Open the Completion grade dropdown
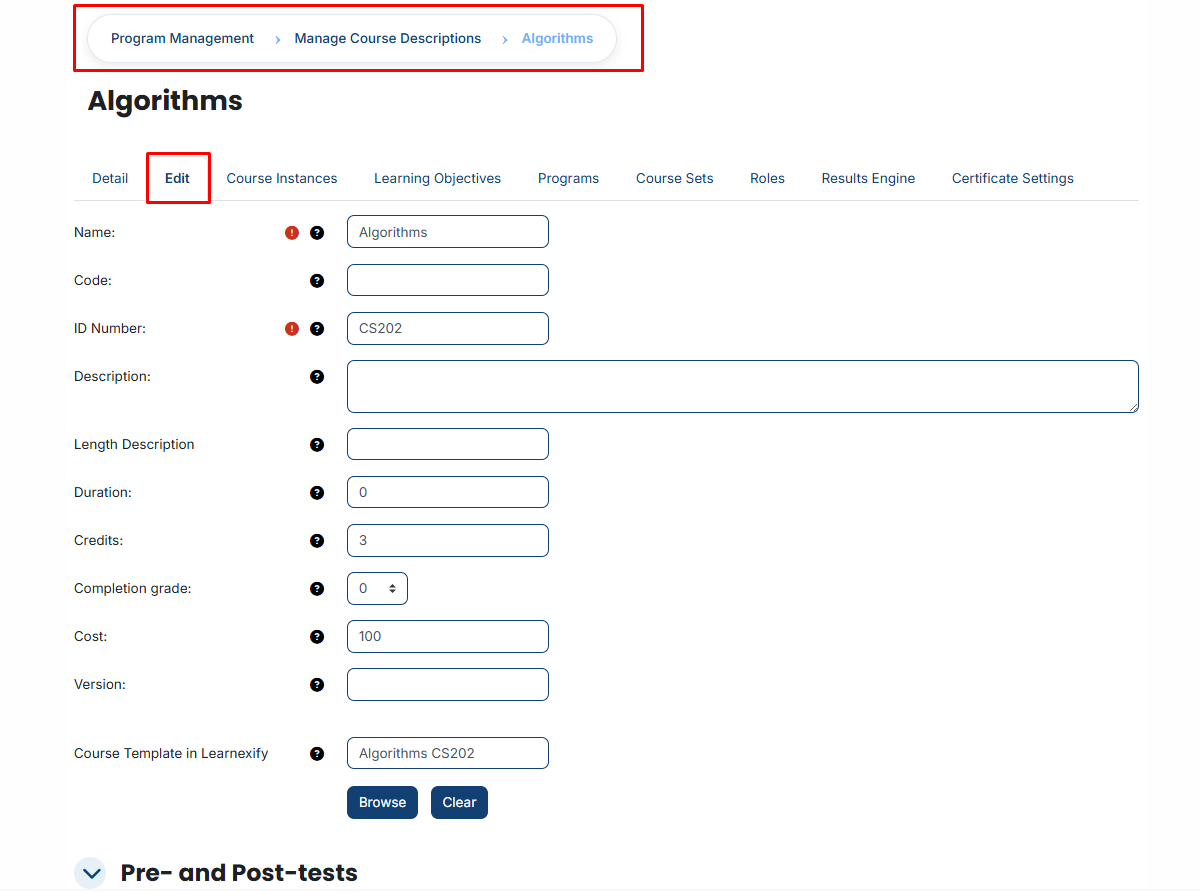The image size is (1200, 893). [377, 589]
